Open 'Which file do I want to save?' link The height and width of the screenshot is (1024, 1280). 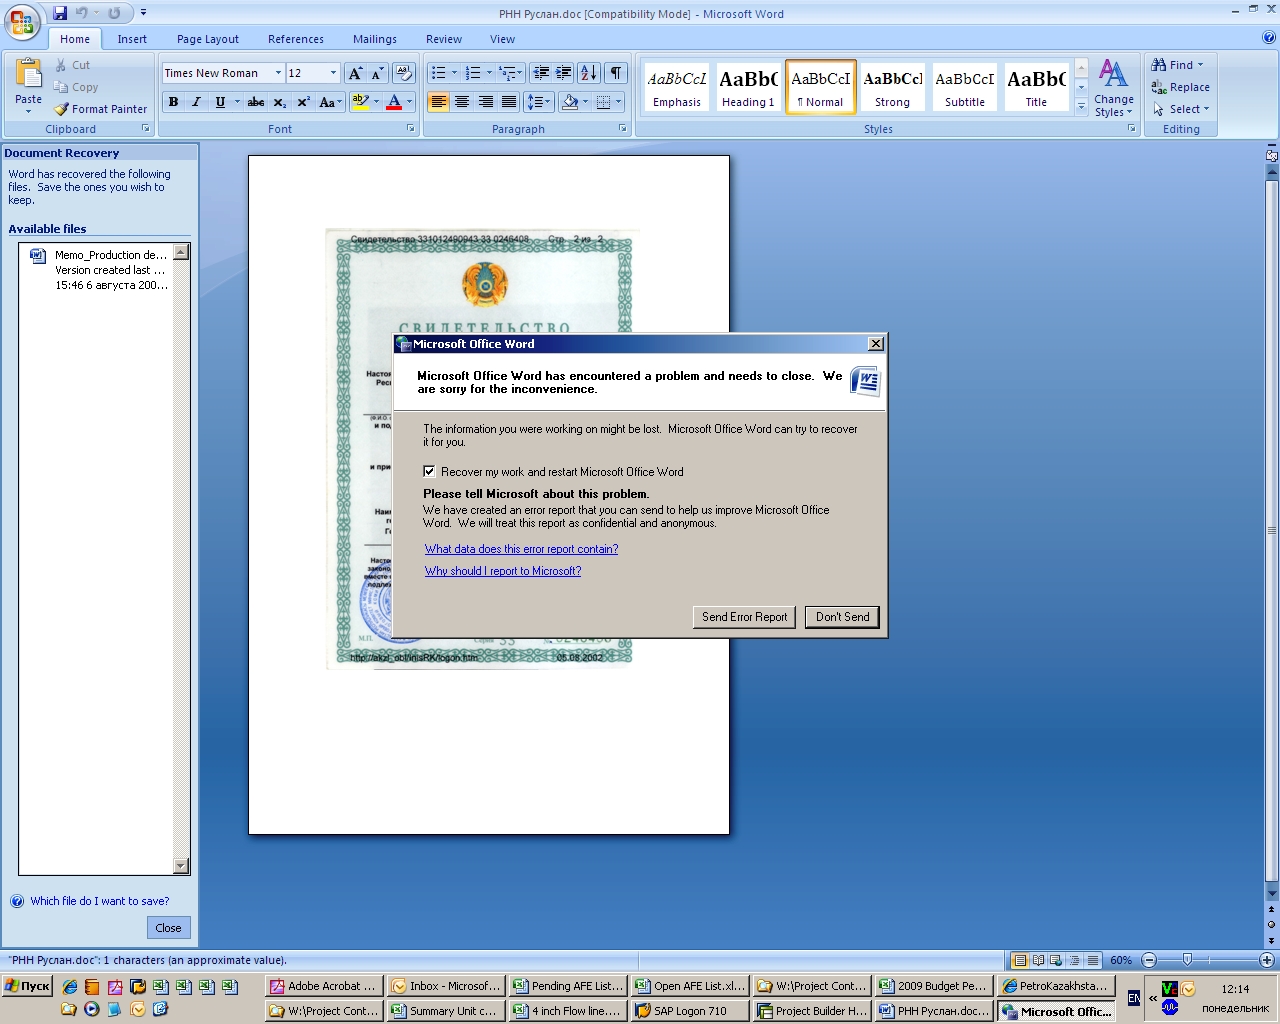pyautogui.click(x=100, y=901)
